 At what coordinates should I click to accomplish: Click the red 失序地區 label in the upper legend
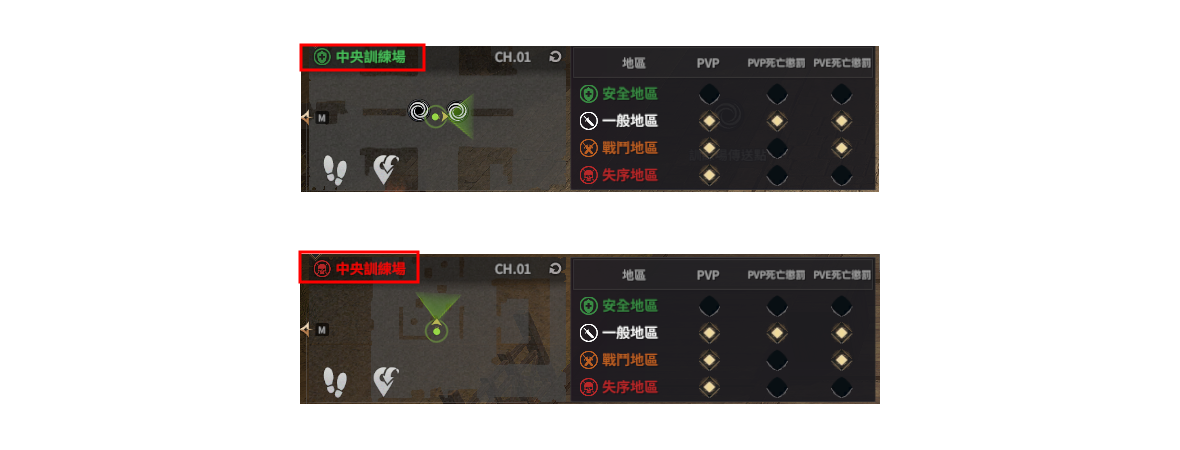630,175
